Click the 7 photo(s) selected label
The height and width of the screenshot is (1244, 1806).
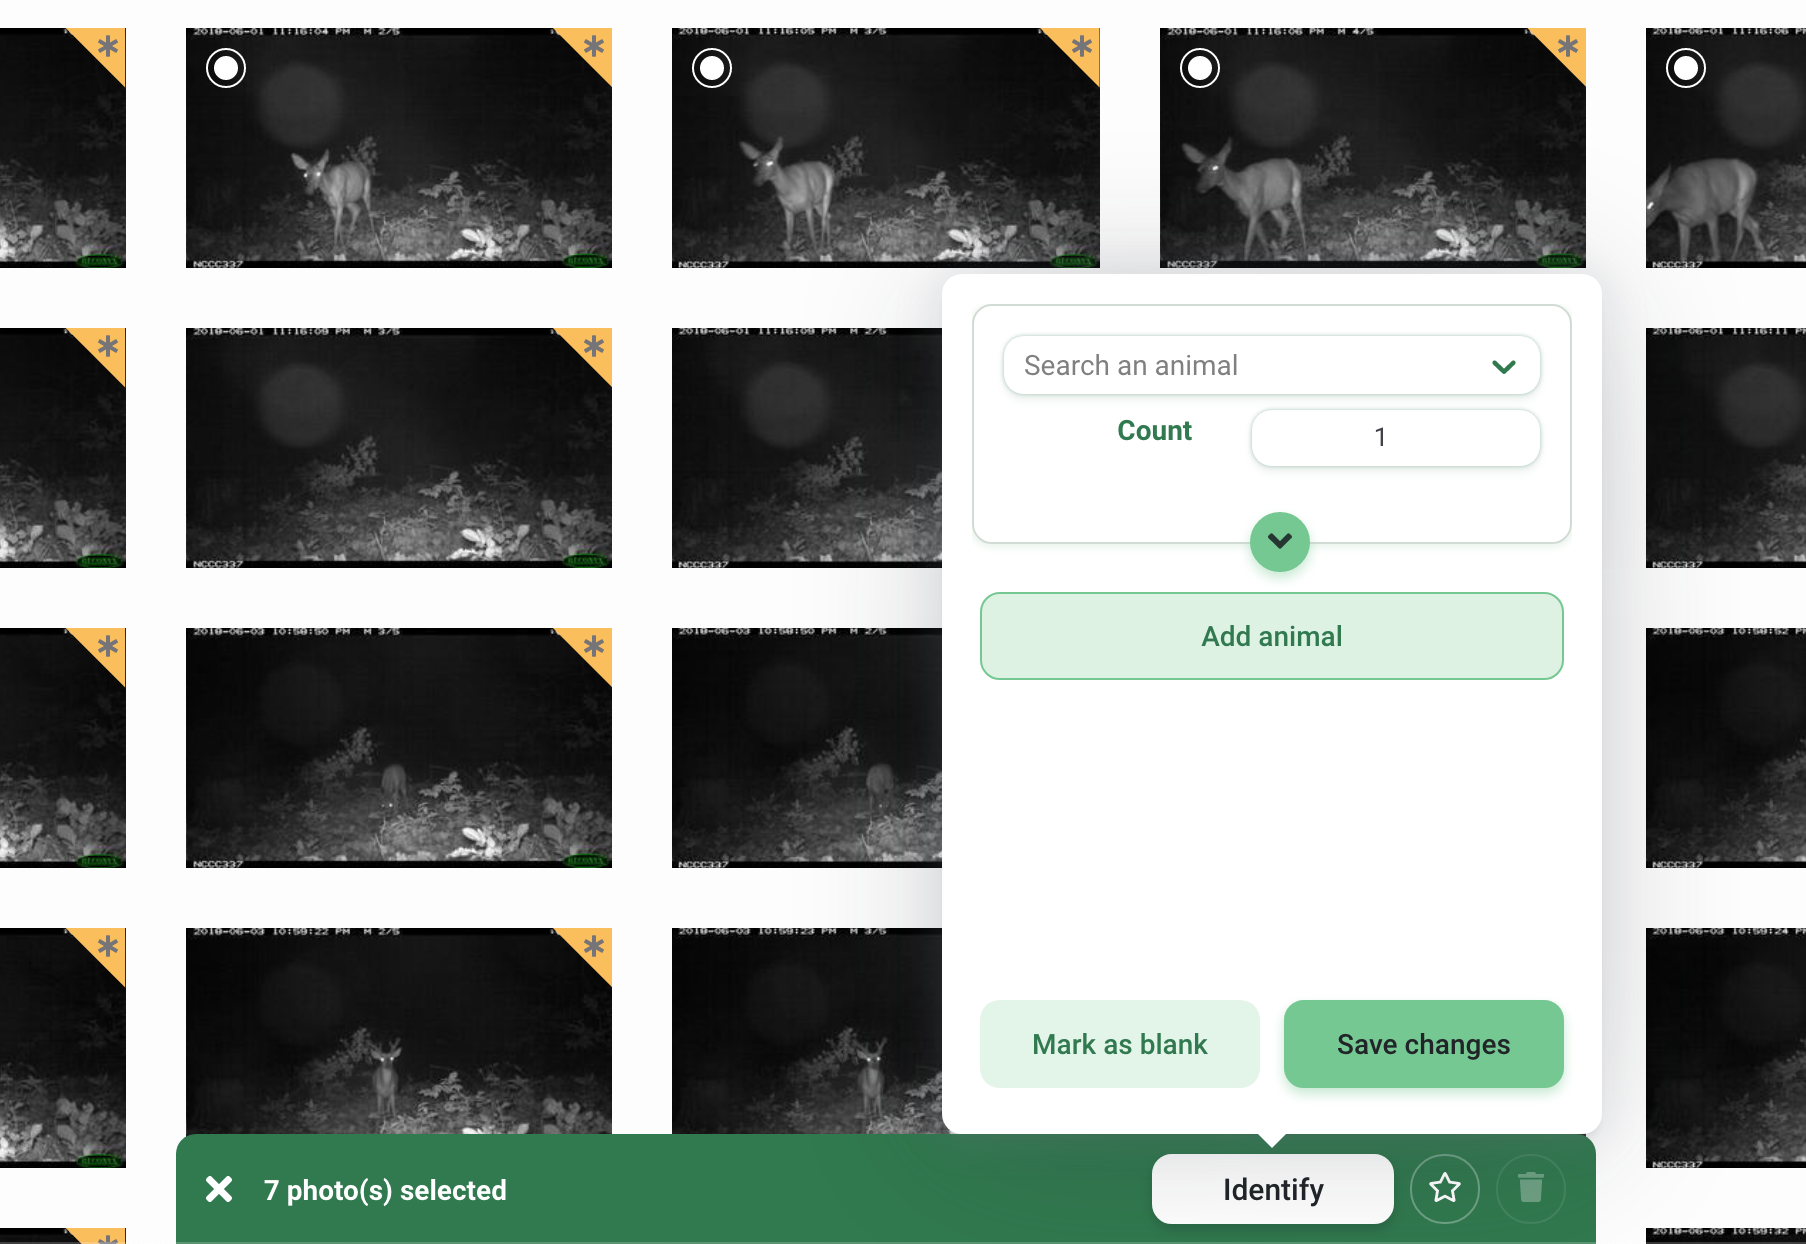click(385, 1190)
